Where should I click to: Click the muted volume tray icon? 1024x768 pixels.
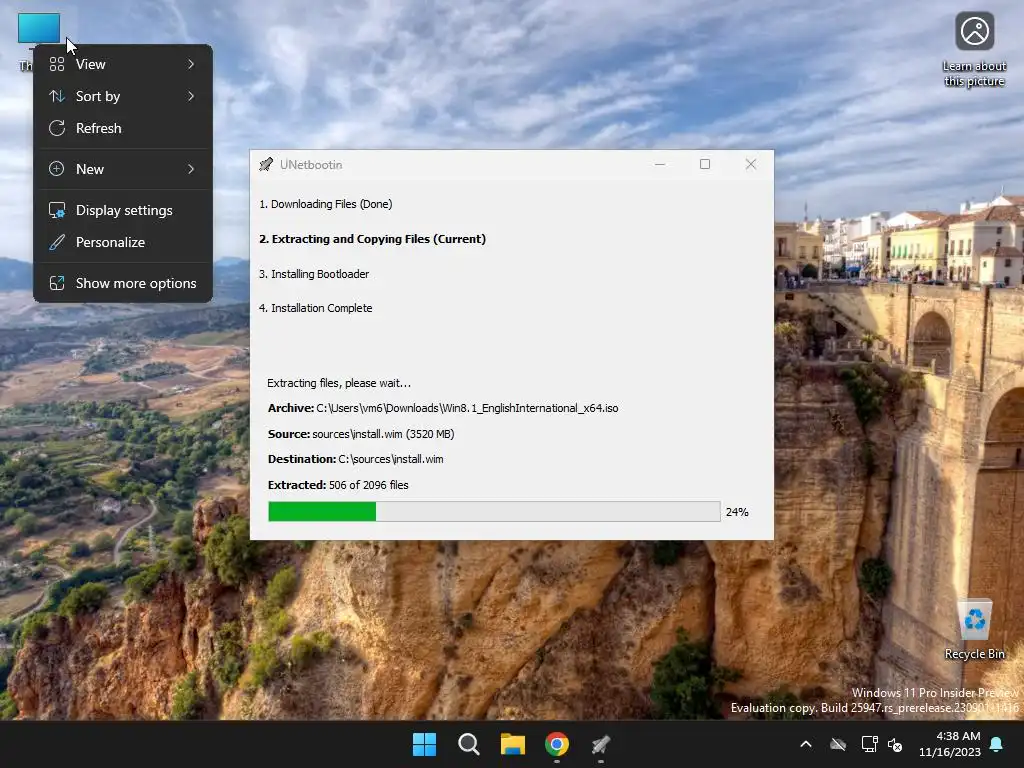coord(895,744)
